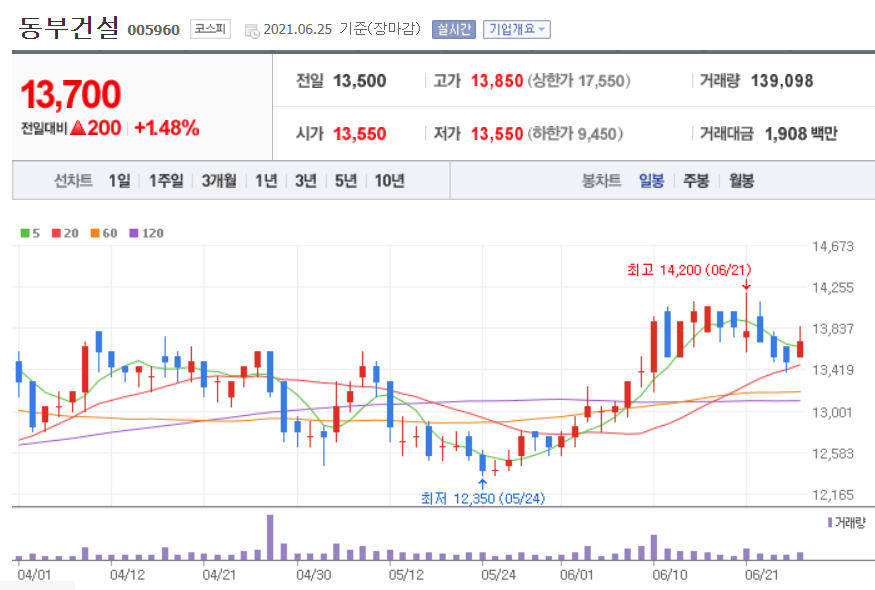Click the orange 60-day moving average swatch
Image resolution: width=875 pixels, height=590 pixels.
[95, 233]
